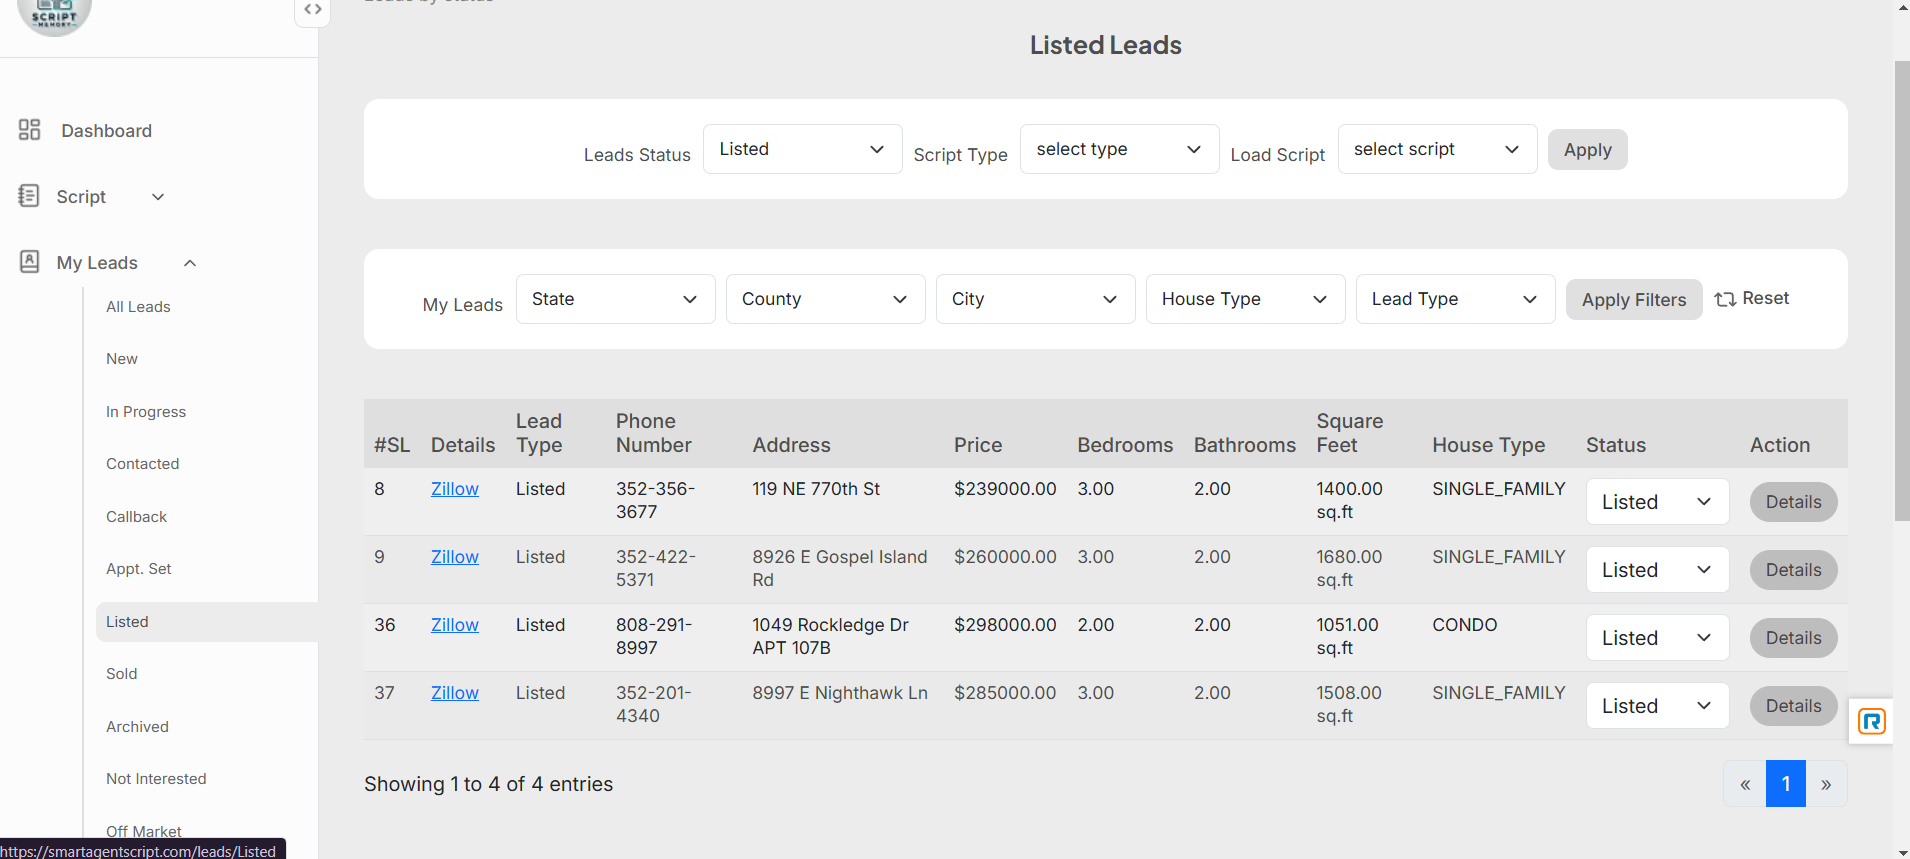Open Appt. Set leads

139,569
